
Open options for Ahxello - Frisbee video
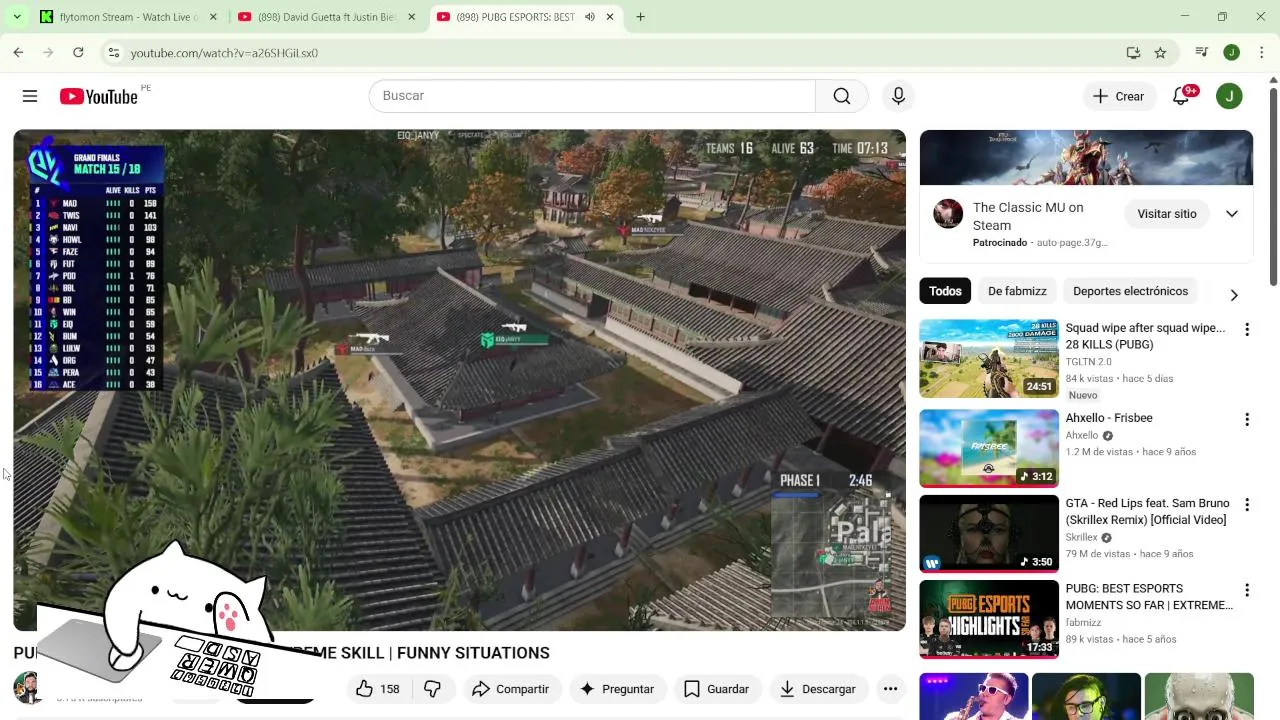point(1247,419)
